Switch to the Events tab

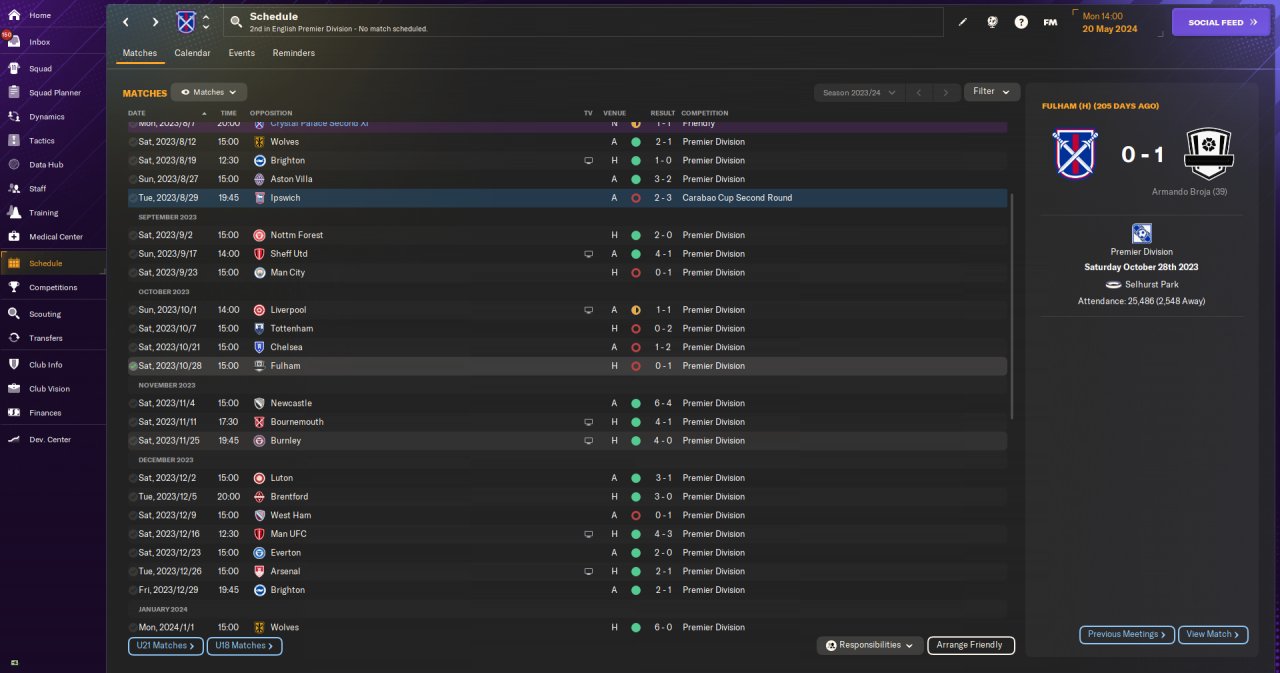tap(241, 53)
